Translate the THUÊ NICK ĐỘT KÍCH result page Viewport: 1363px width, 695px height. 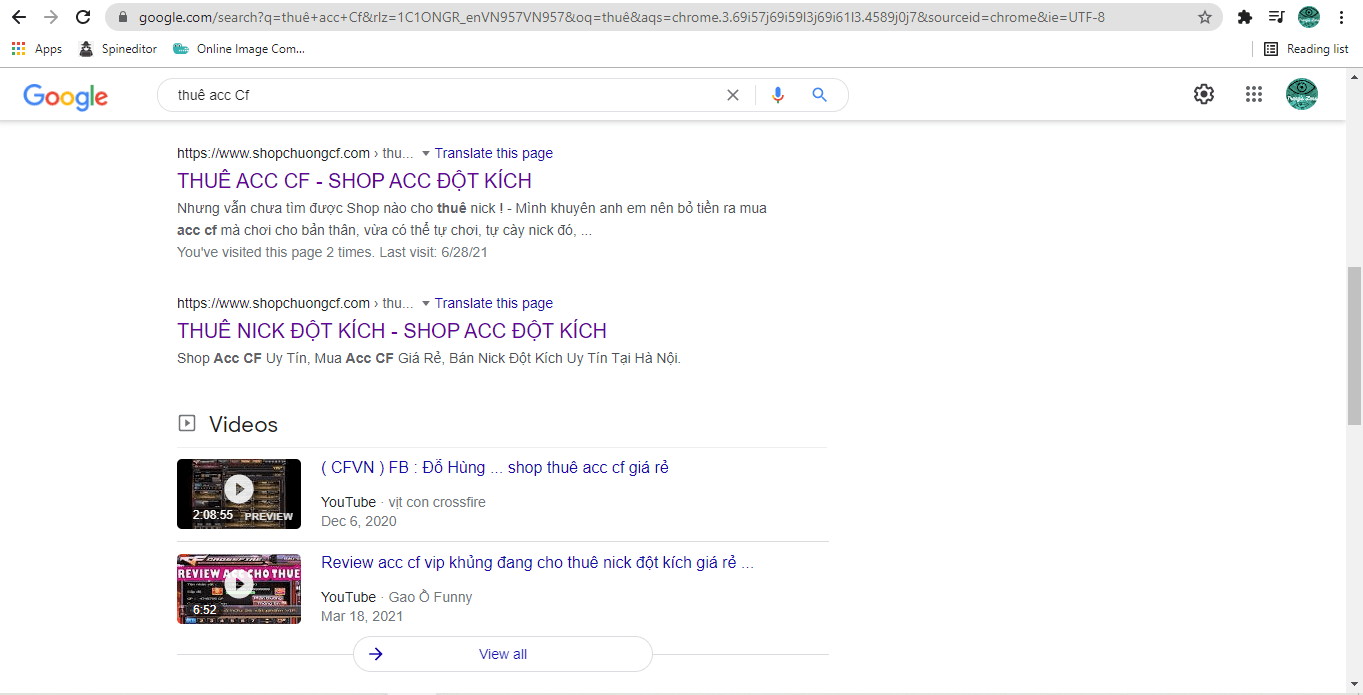coord(494,303)
